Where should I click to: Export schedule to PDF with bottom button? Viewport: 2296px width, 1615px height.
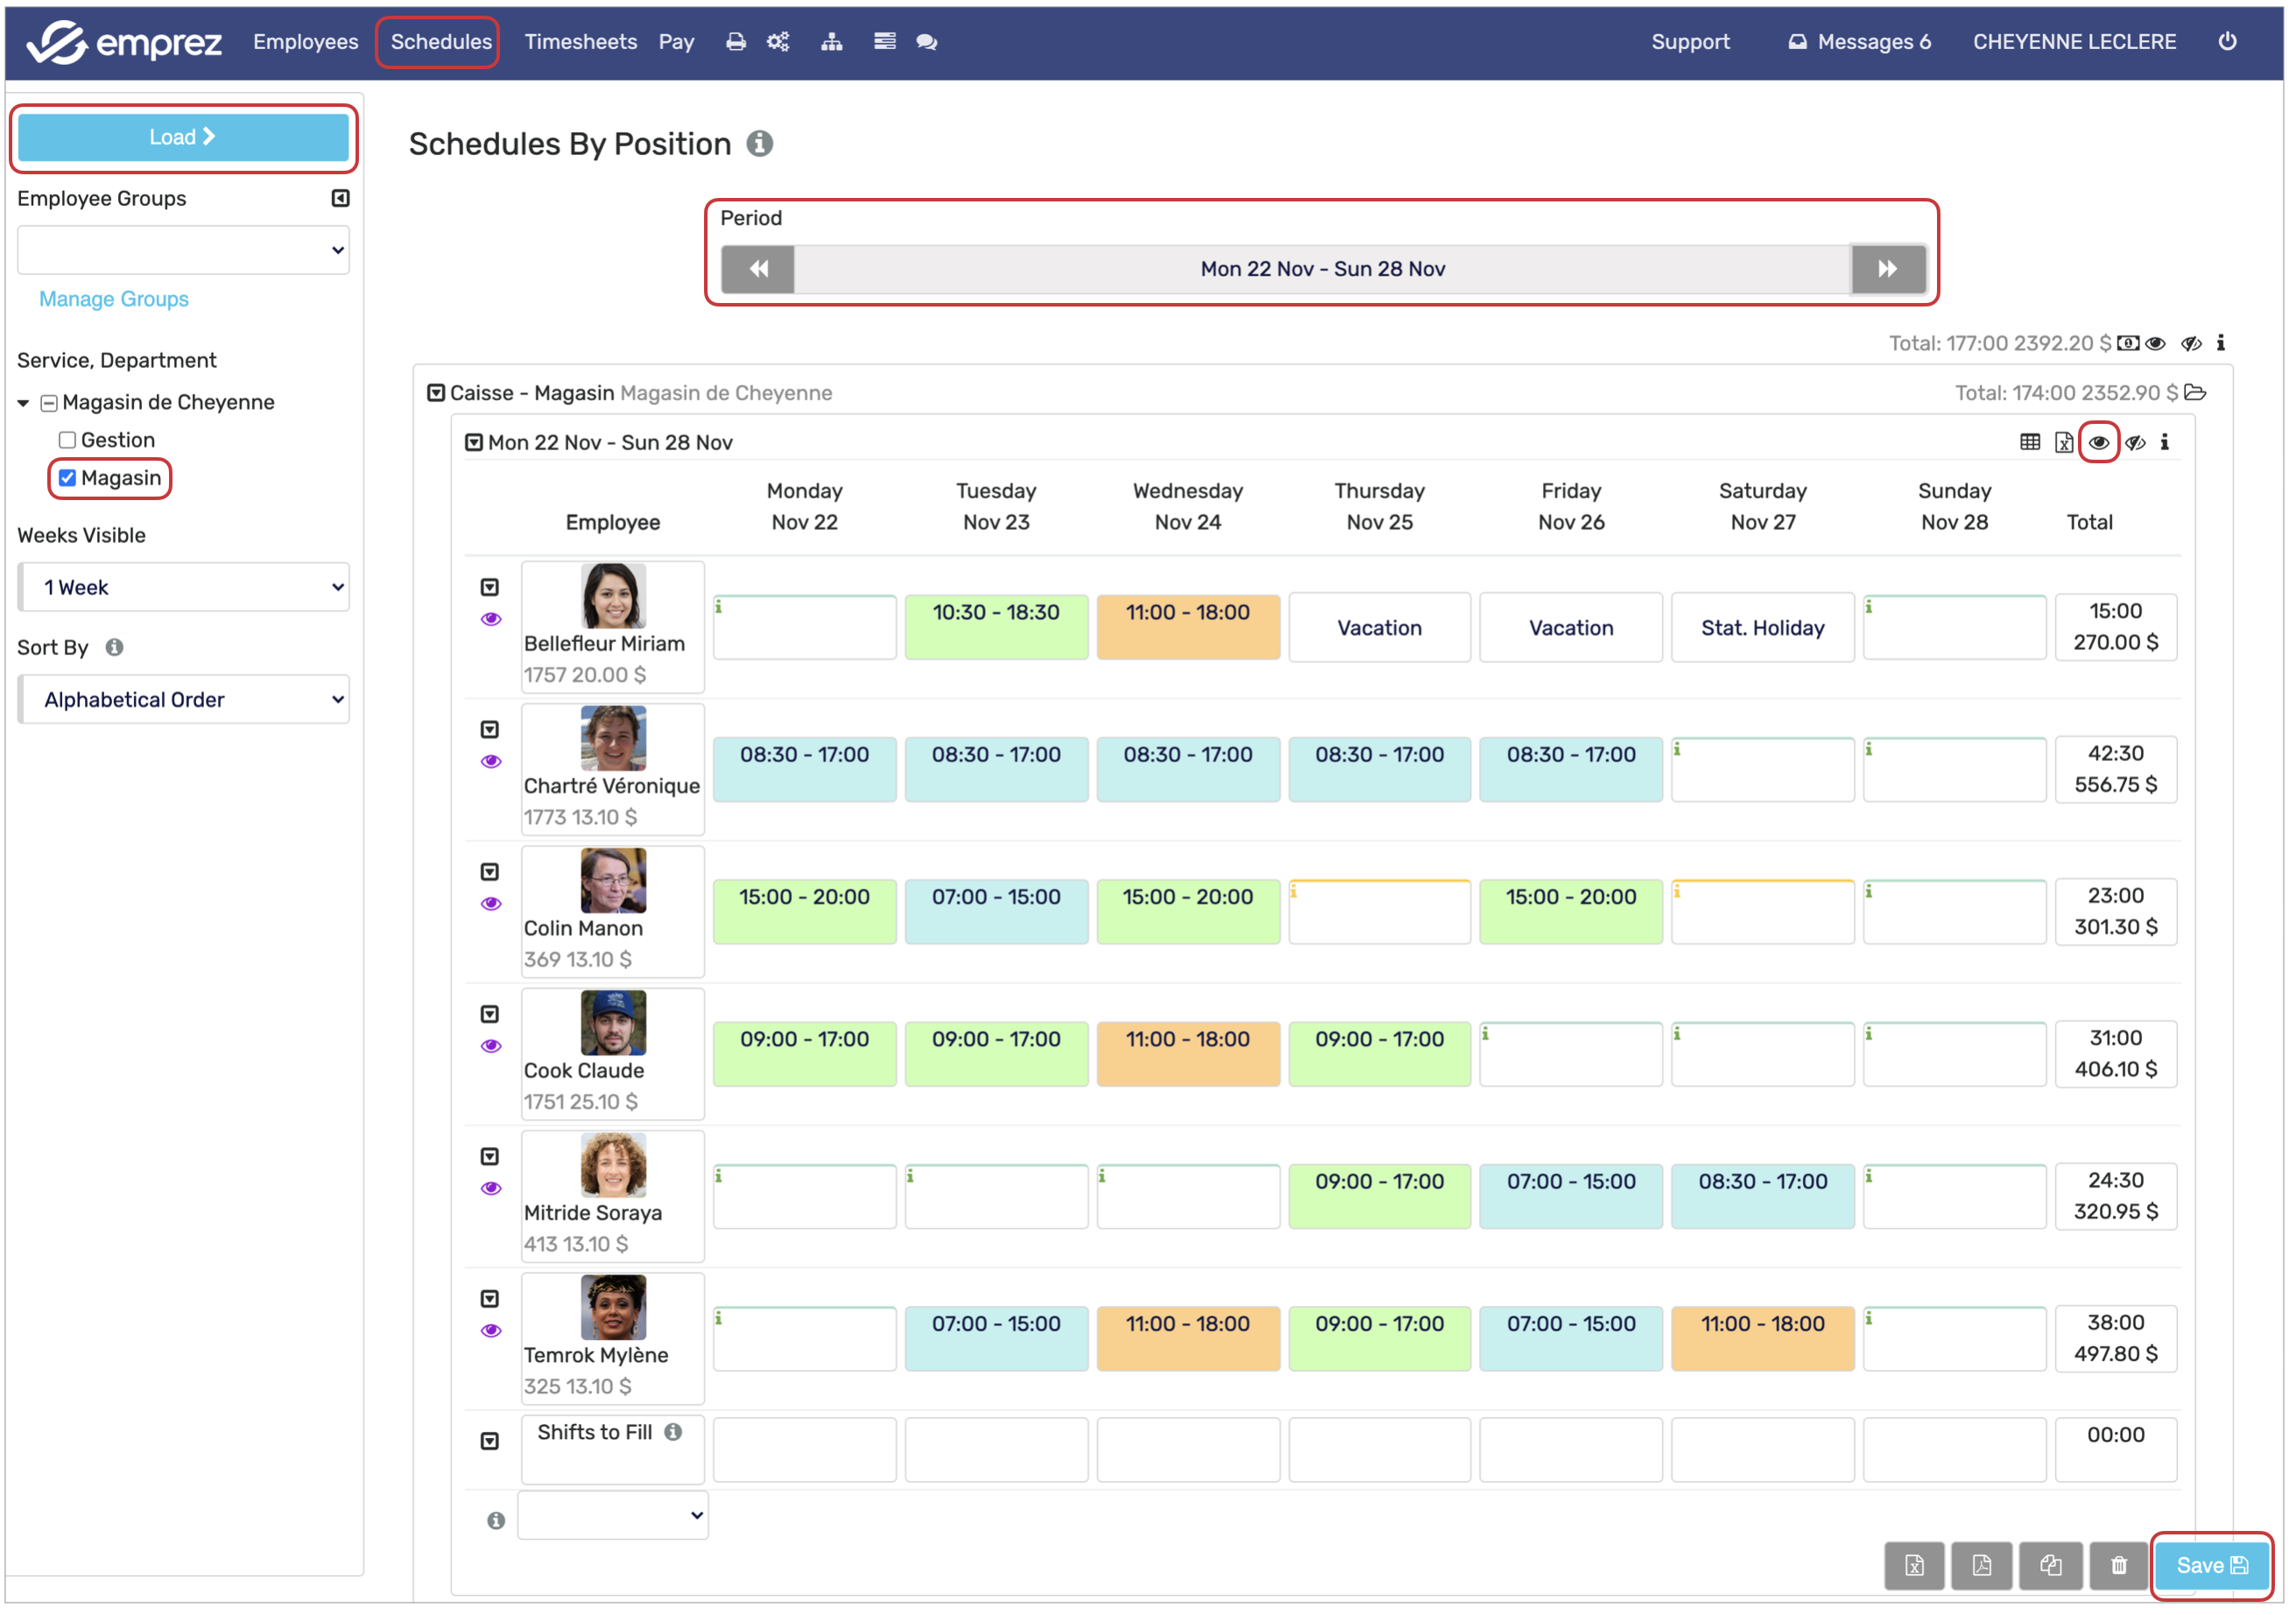tap(1981, 1565)
